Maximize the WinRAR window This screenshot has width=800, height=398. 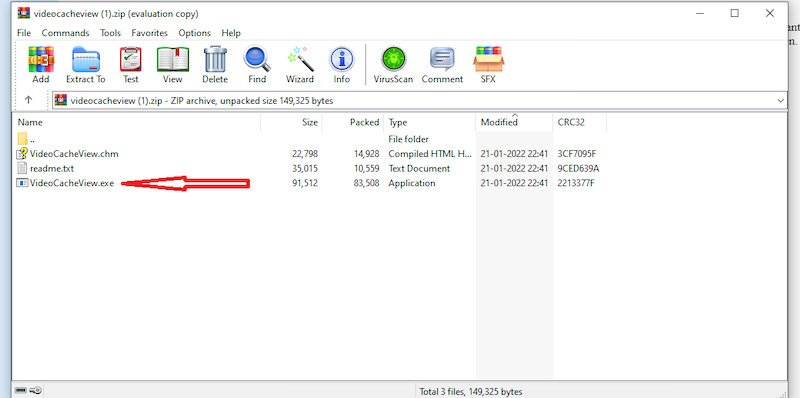pos(735,13)
